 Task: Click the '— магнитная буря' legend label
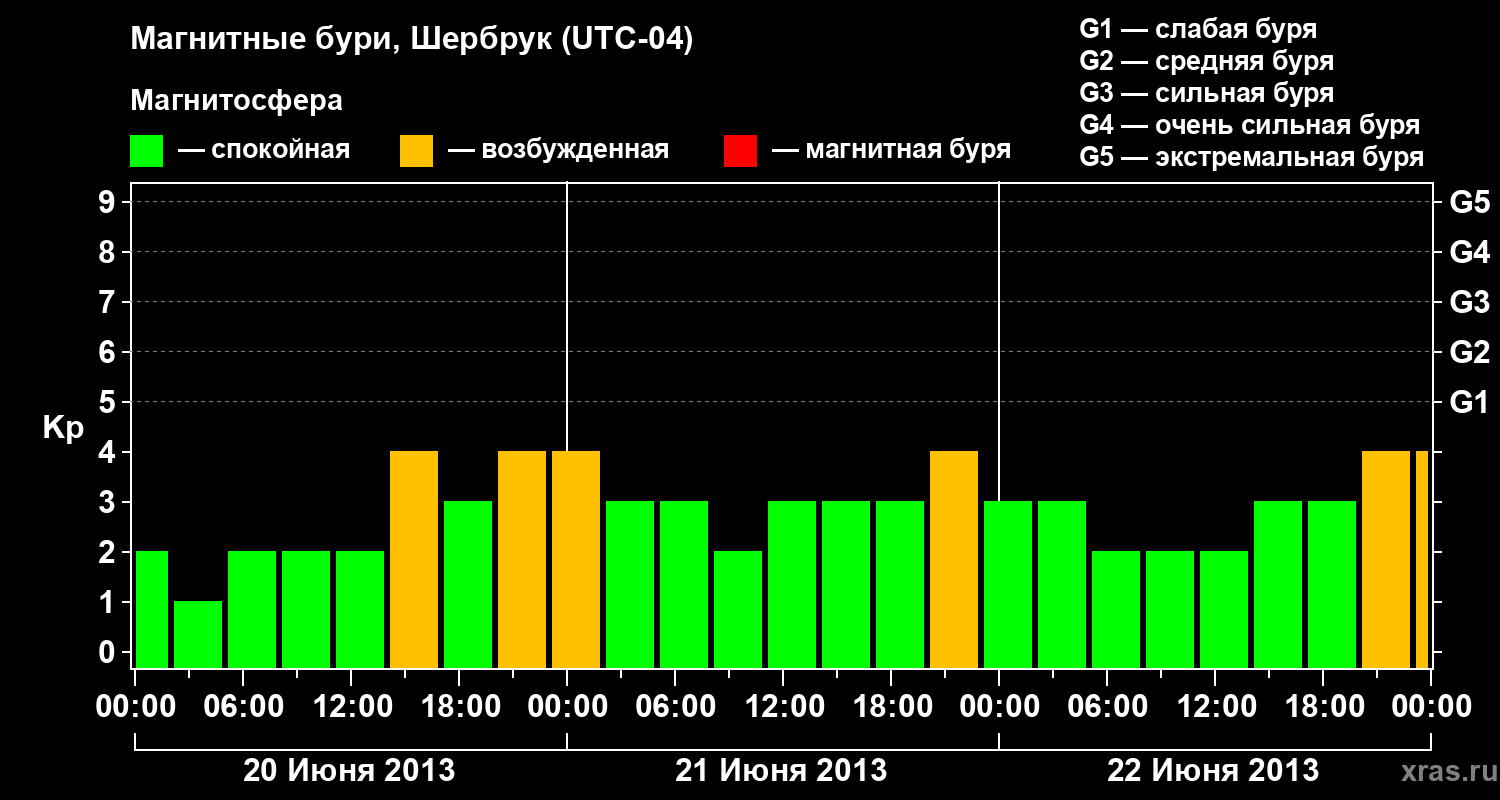point(891,150)
